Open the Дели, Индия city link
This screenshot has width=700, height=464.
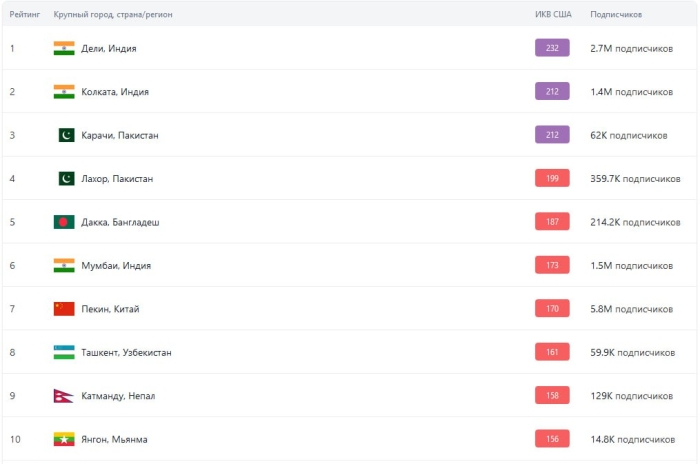click(x=108, y=48)
